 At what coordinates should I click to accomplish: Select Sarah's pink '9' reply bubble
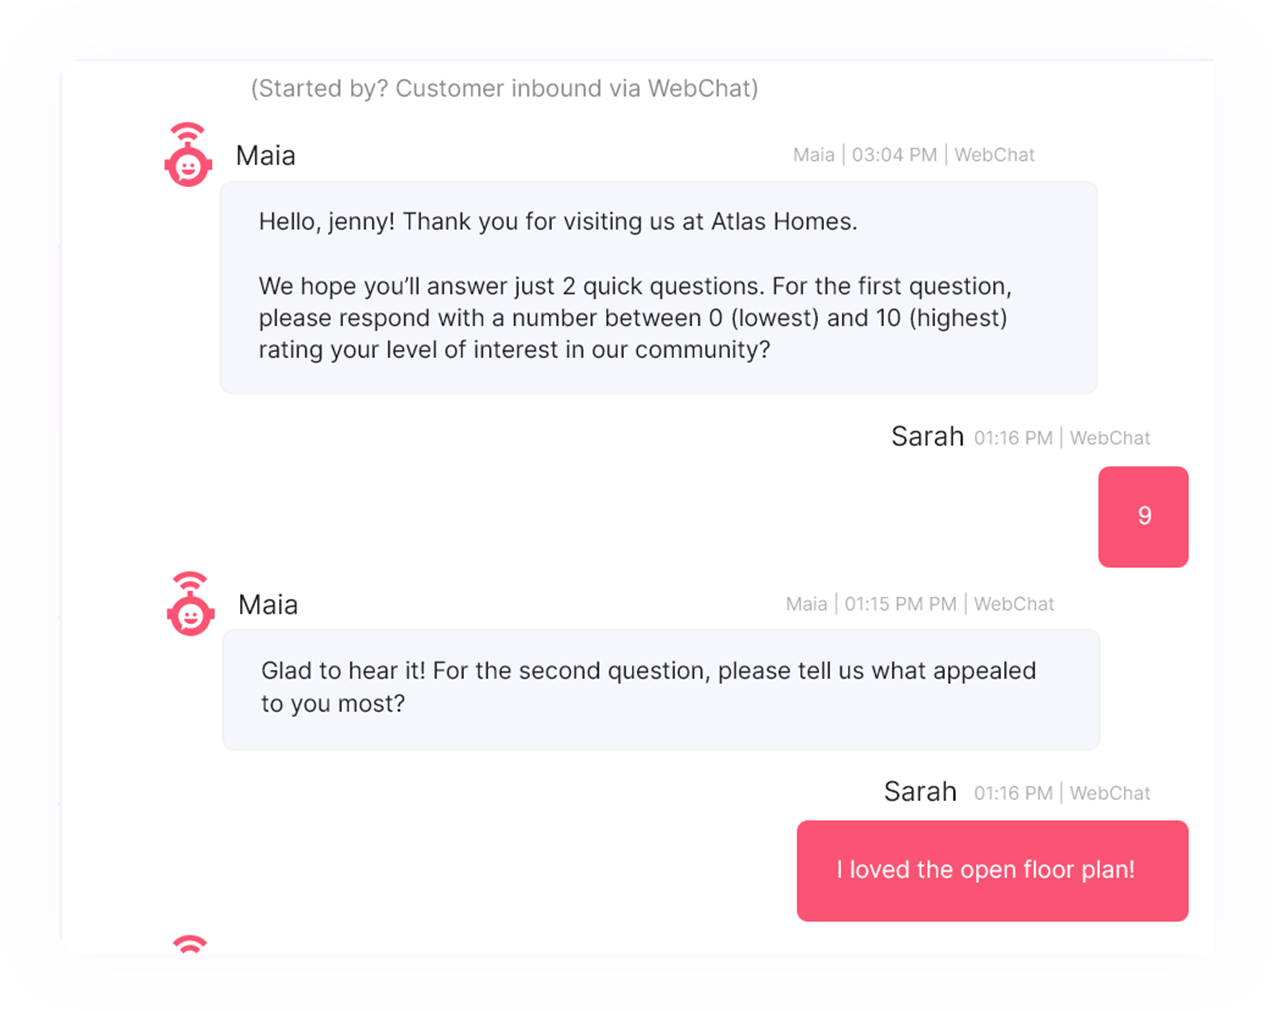(x=1143, y=516)
